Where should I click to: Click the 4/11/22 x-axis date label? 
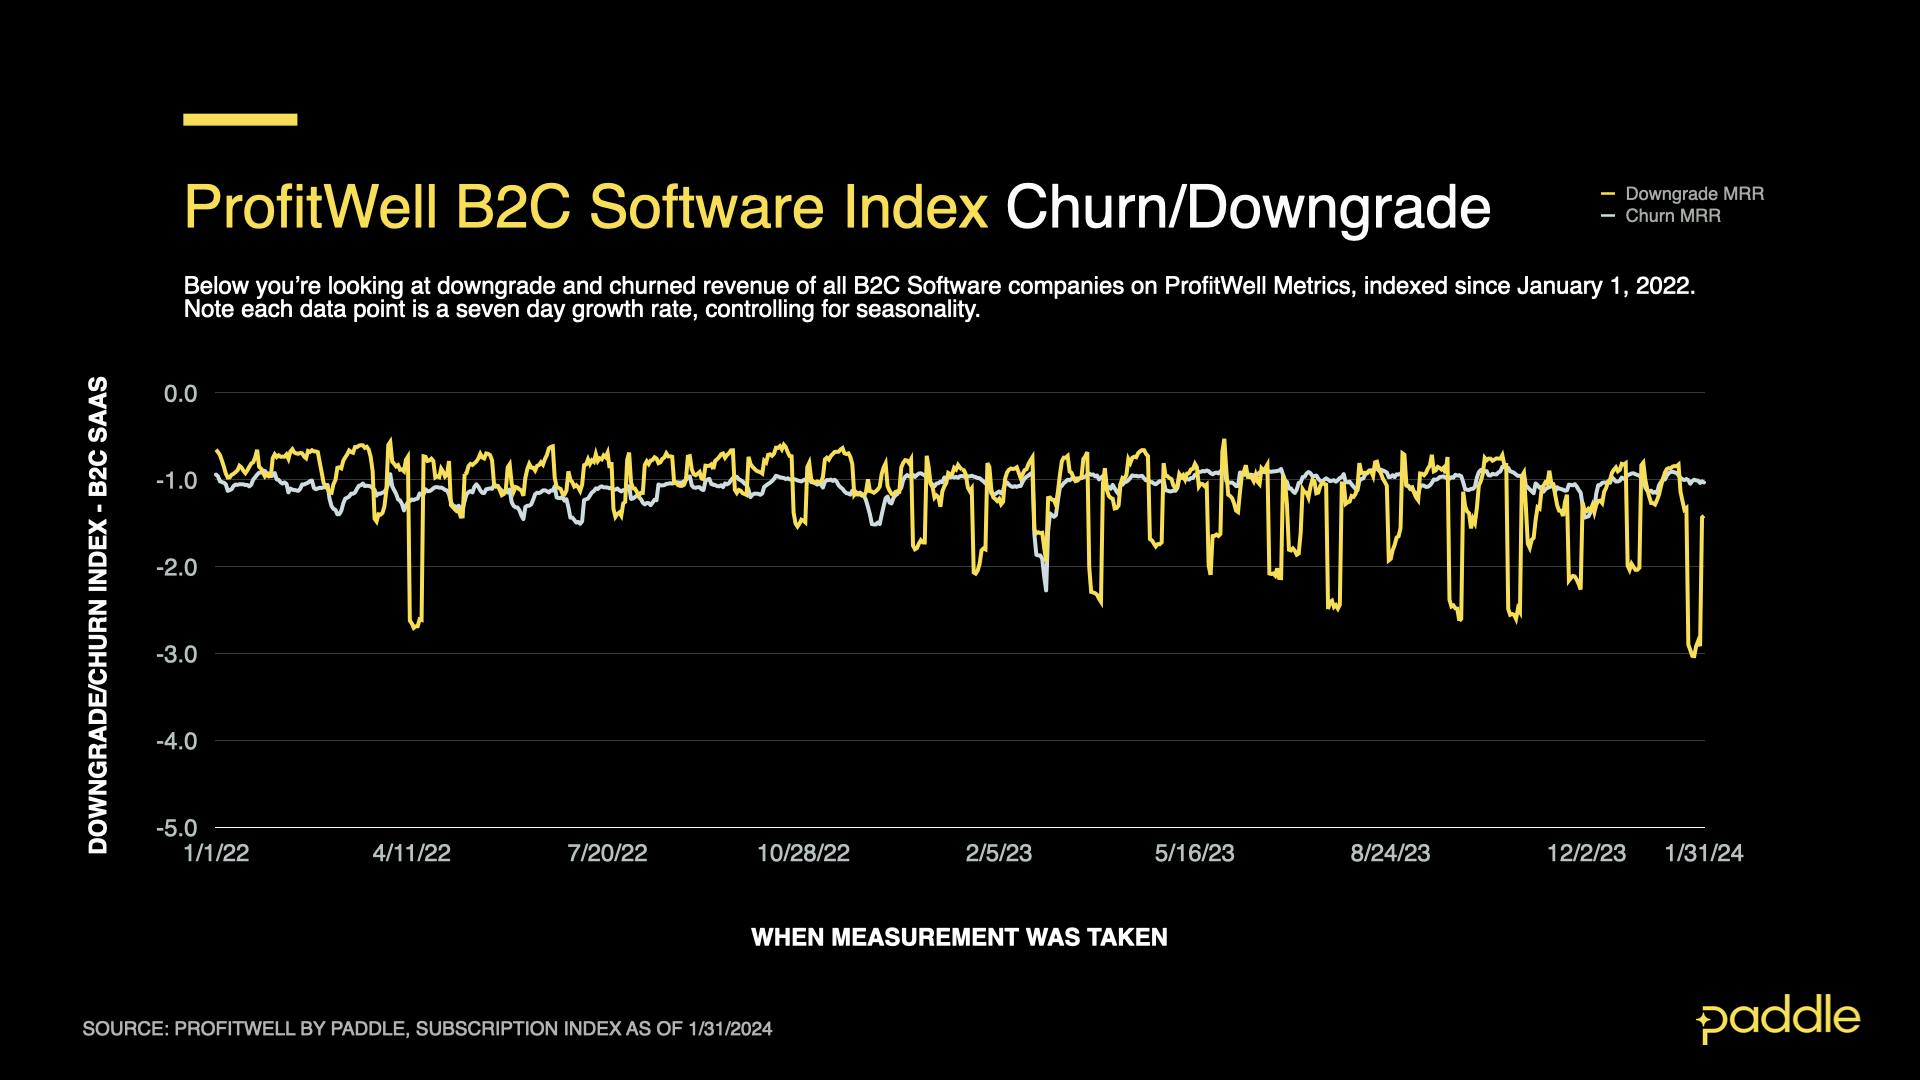411,853
